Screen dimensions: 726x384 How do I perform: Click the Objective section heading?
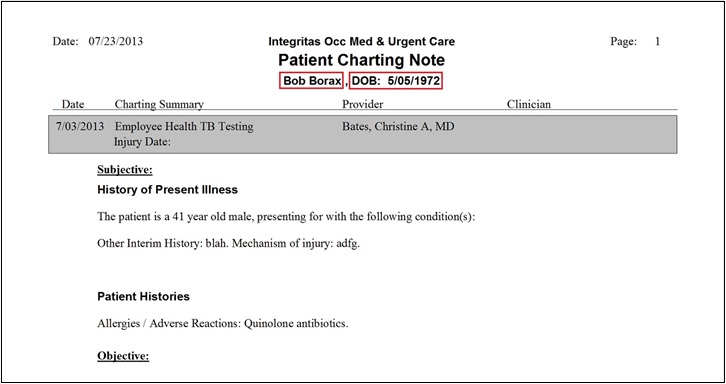coord(123,356)
